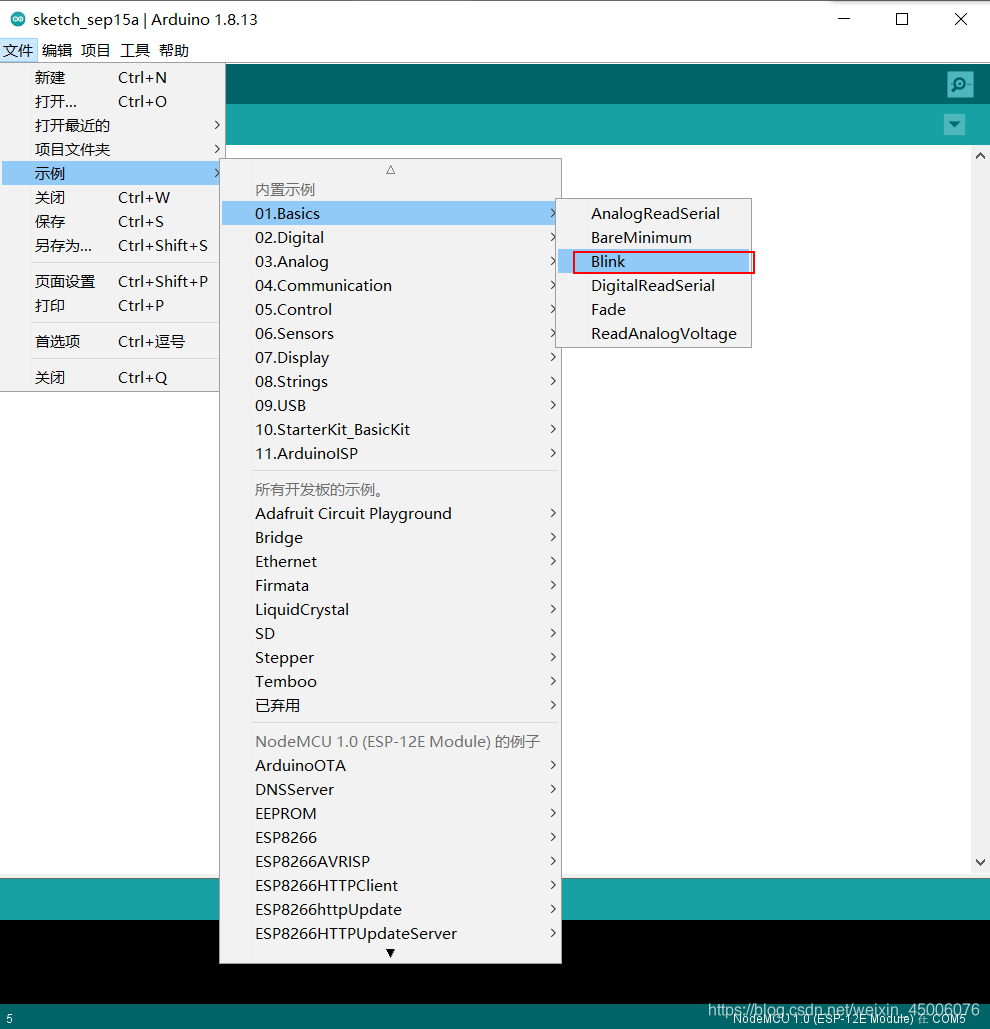Expand the ESP8266HTTPUpdateServer examples
The height and width of the screenshot is (1029, 990).
point(390,934)
